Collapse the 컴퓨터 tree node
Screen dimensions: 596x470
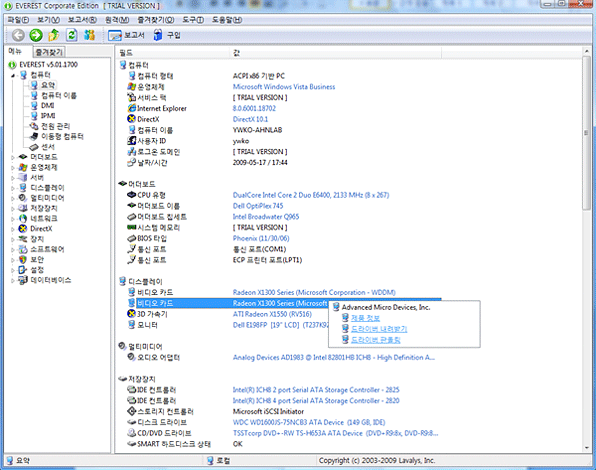click(13, 75)
